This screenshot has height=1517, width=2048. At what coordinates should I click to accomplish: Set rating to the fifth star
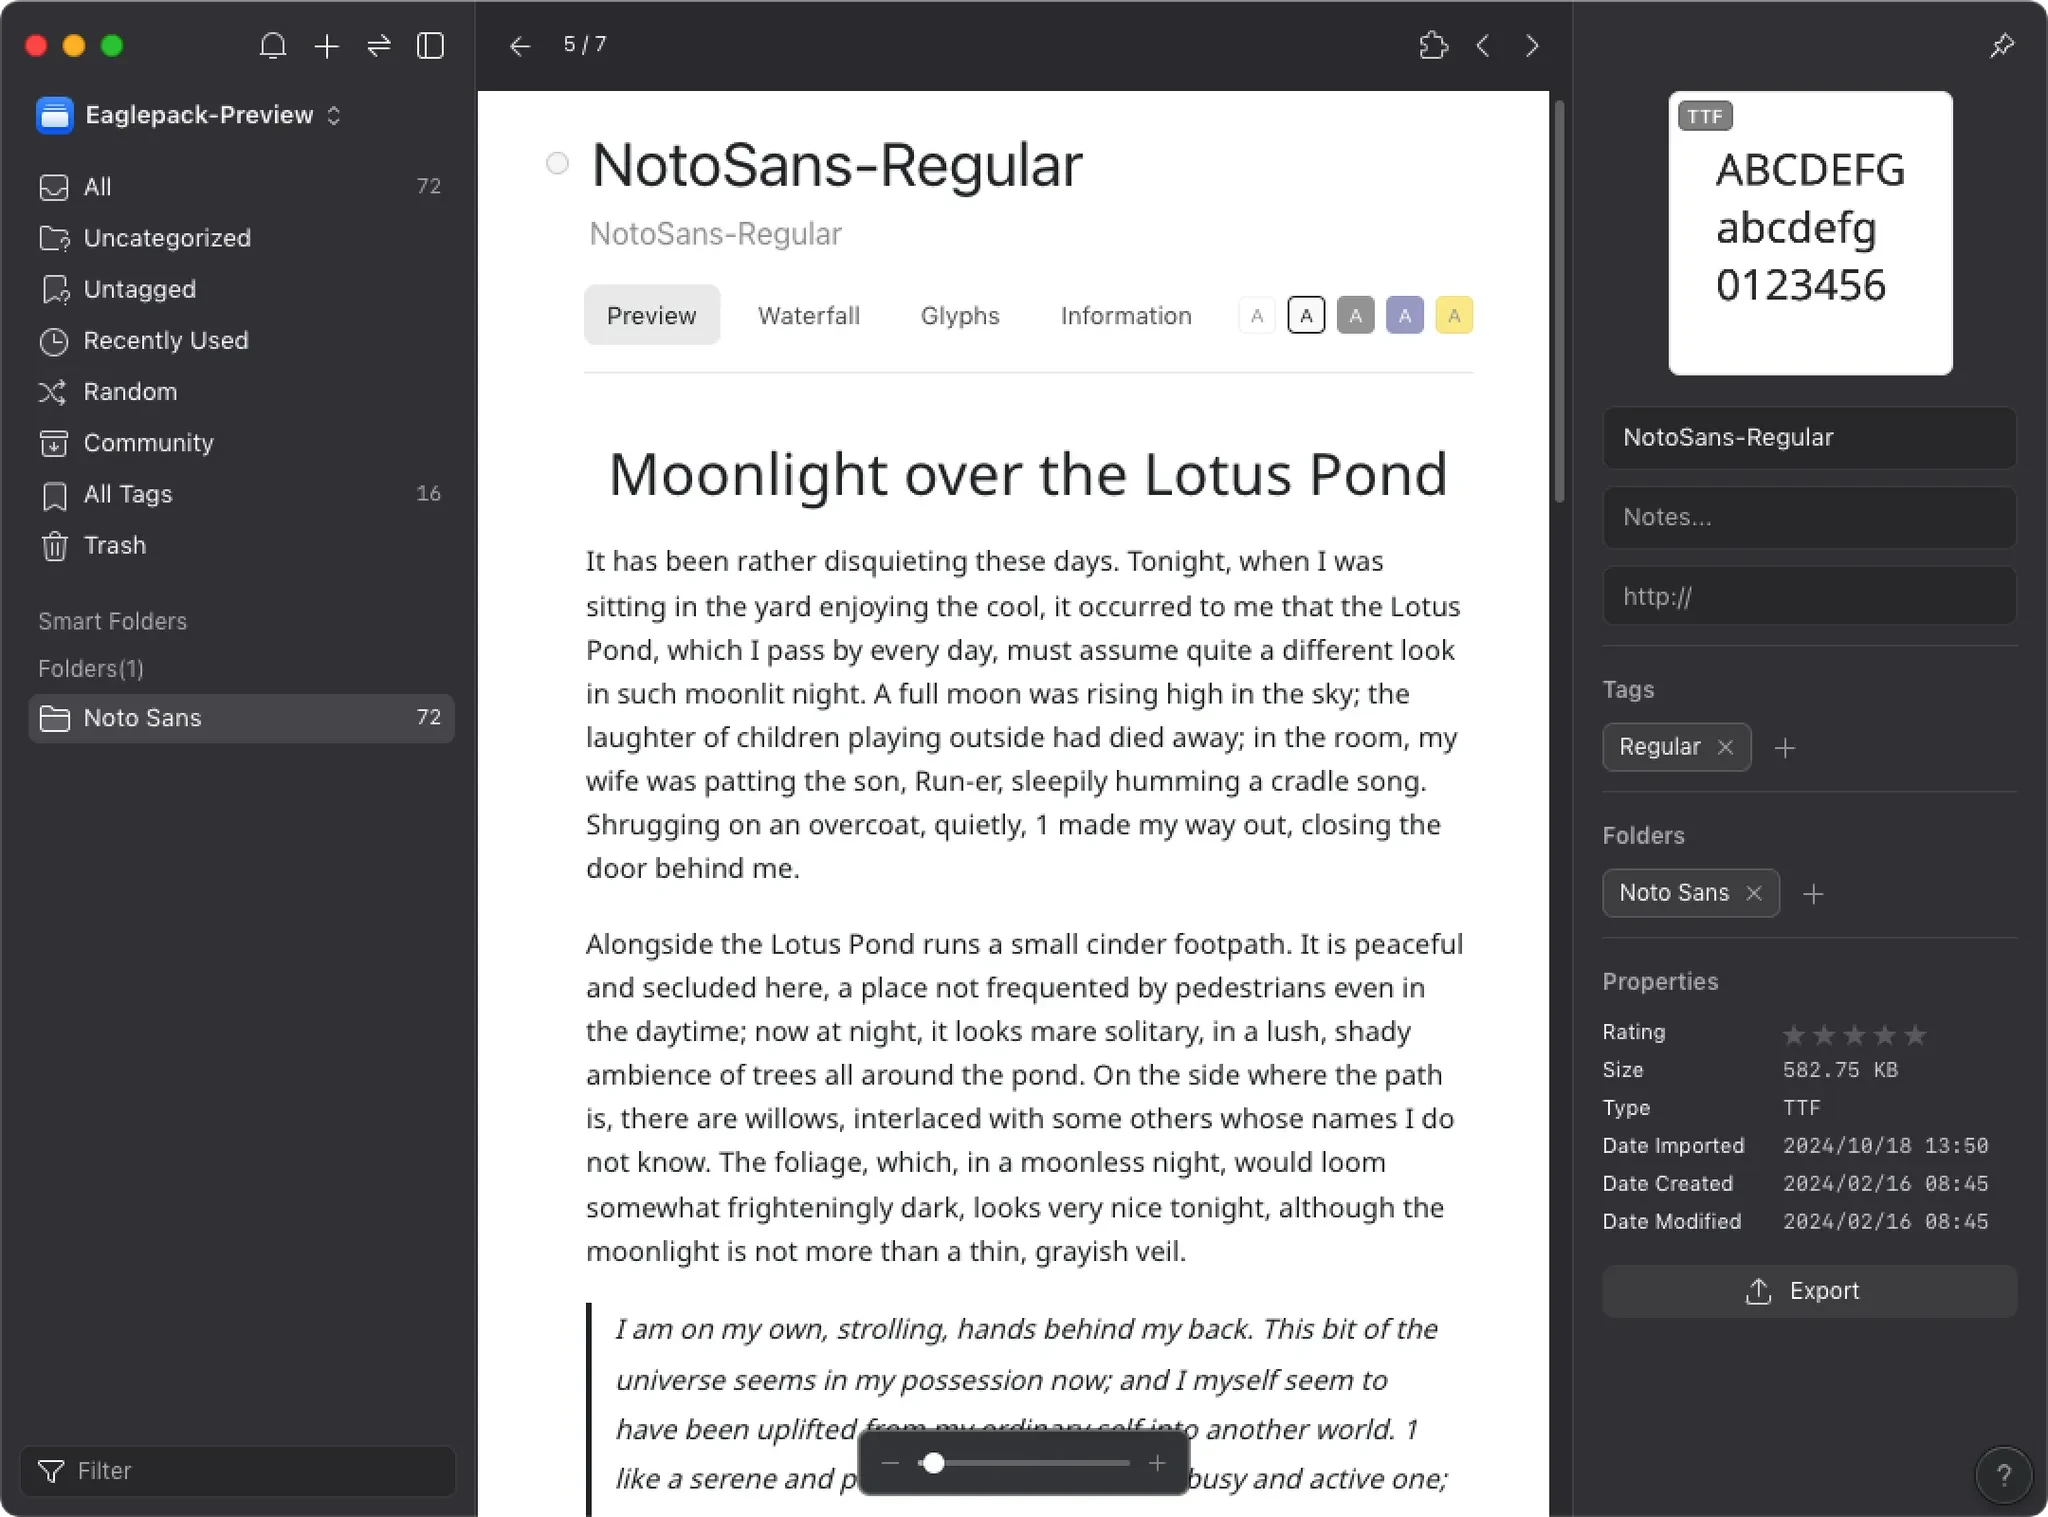tap(1915, 1034)
